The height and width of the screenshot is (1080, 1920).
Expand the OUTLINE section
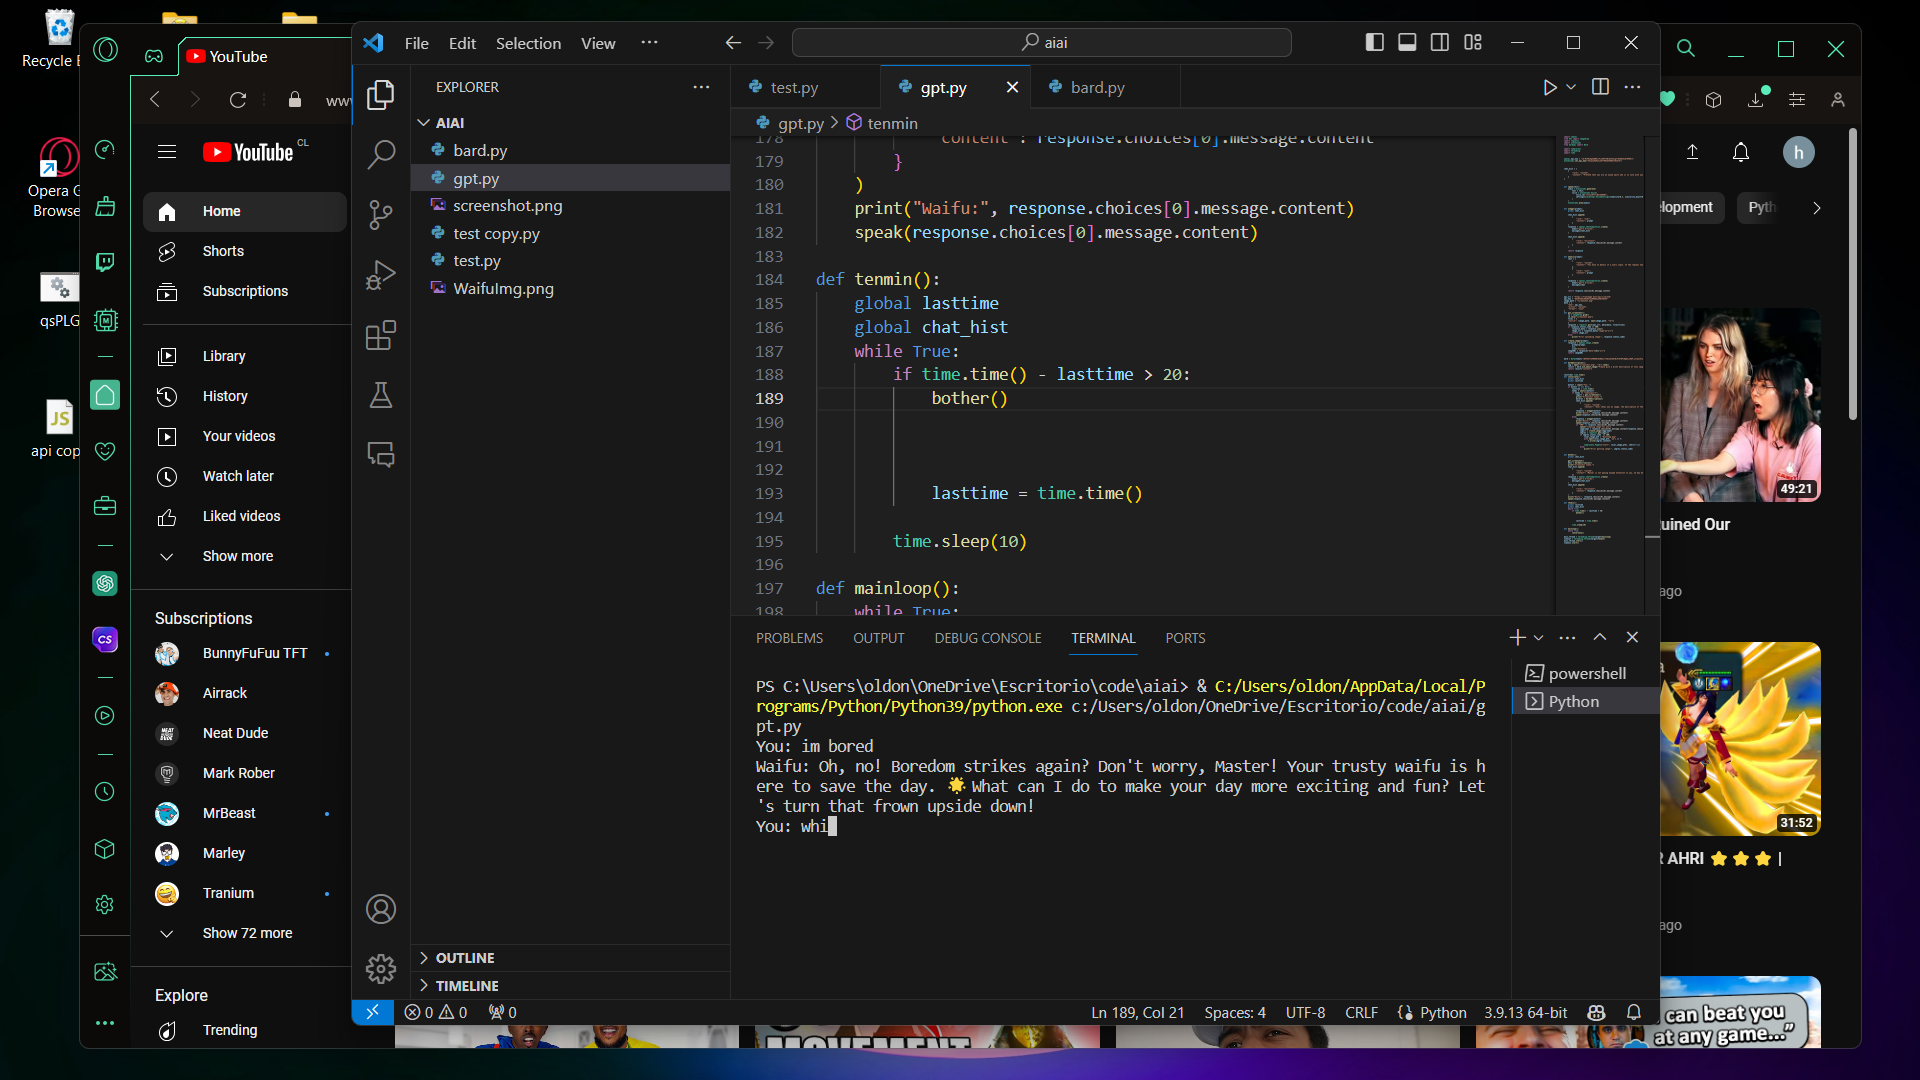point(465,958)
